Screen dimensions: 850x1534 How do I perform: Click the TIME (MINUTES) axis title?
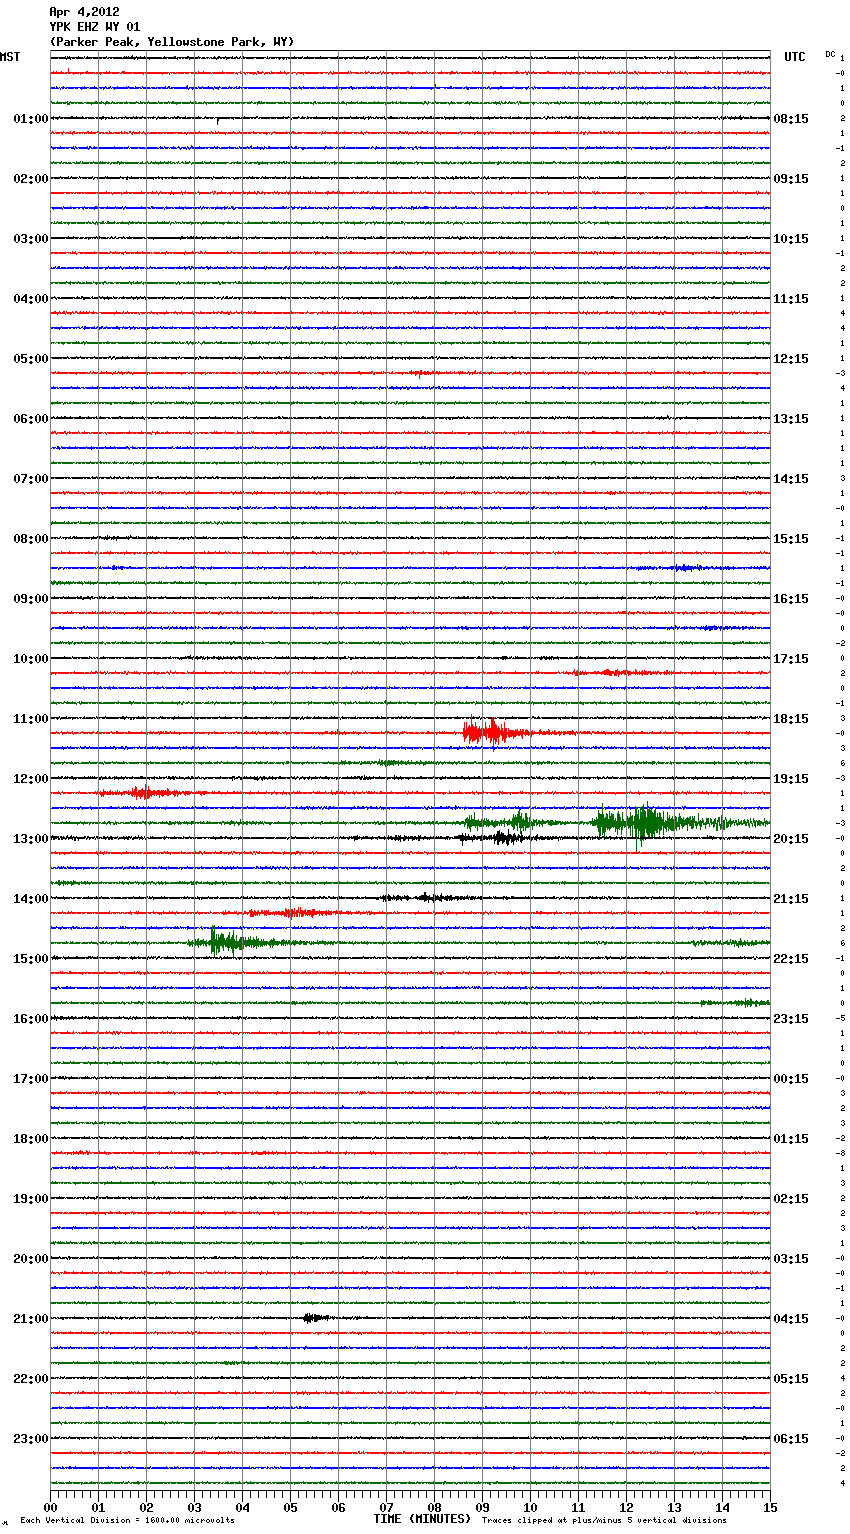tap(422, 1518)
